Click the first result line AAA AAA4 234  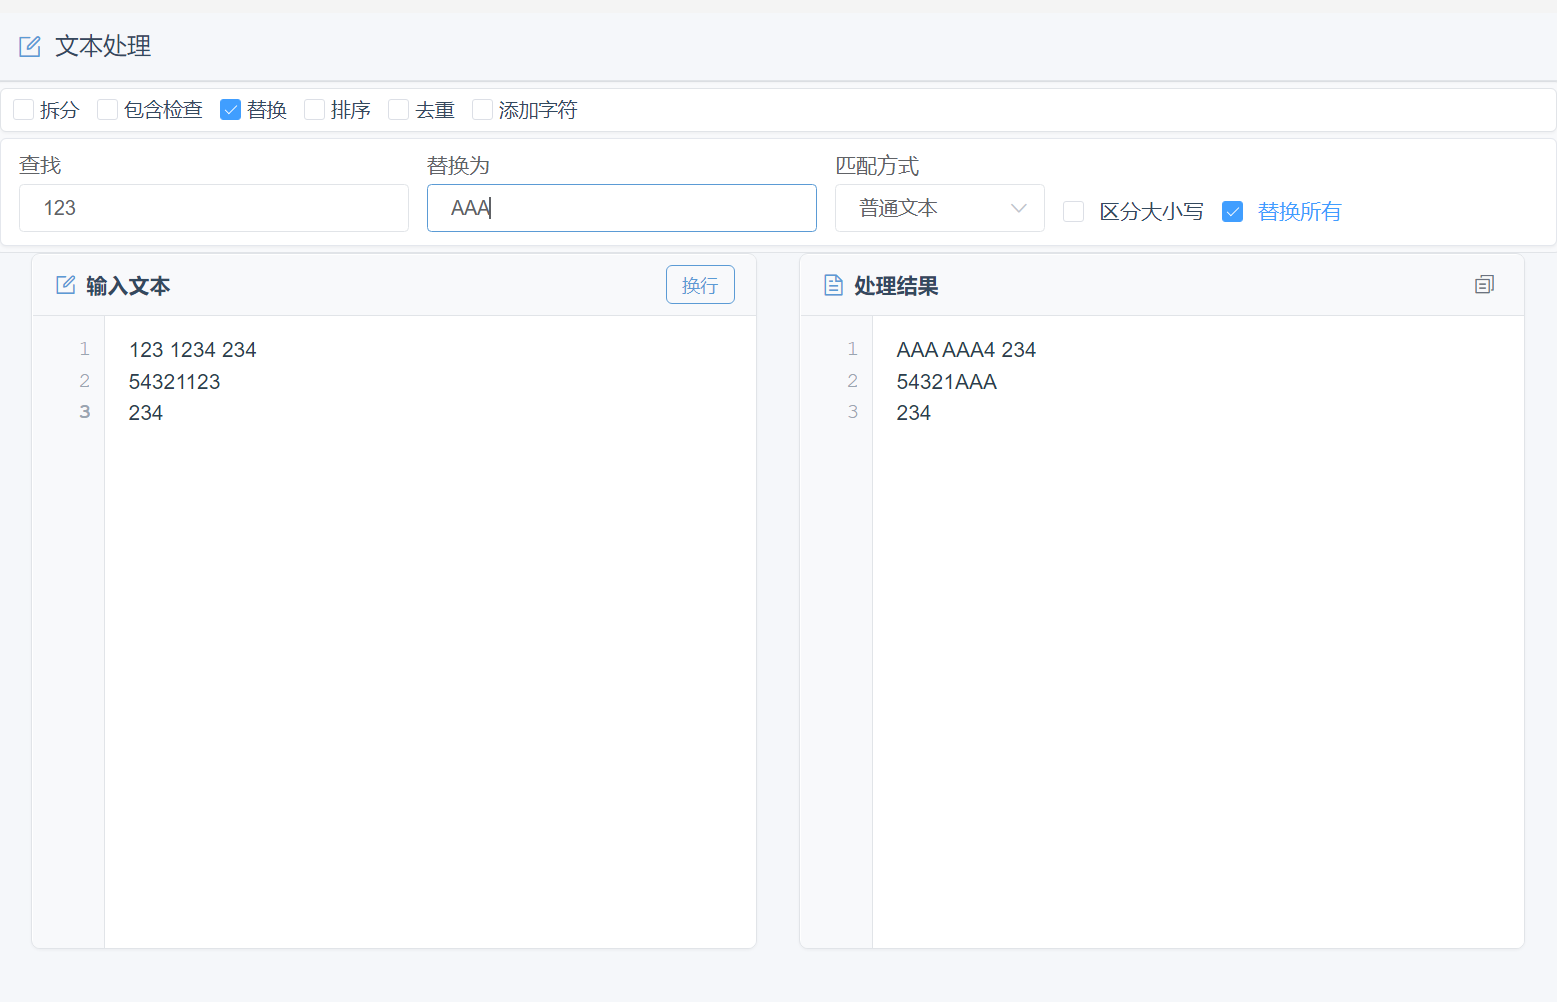966,350
